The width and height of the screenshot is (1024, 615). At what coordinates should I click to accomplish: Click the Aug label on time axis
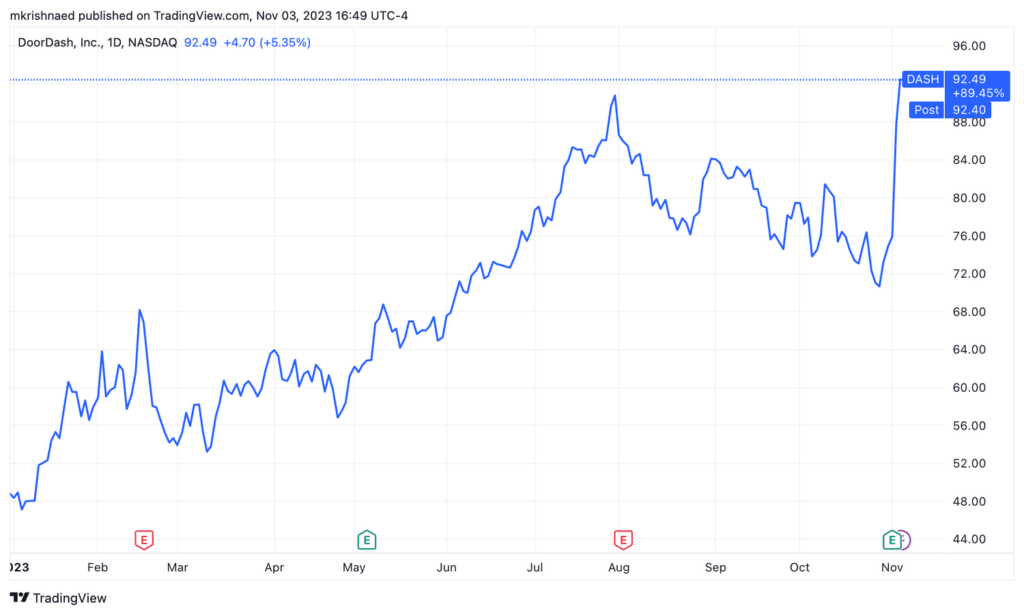[618, 567]
